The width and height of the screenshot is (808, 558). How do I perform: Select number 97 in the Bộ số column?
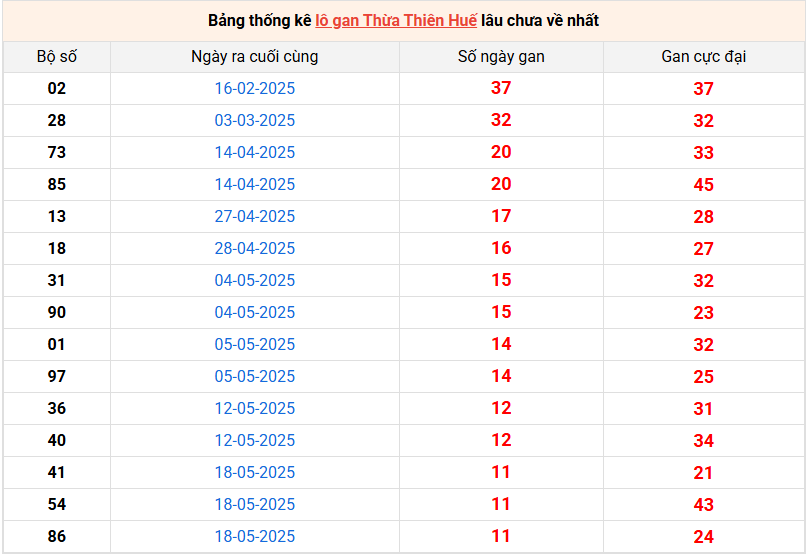click(x=56, y=376)
